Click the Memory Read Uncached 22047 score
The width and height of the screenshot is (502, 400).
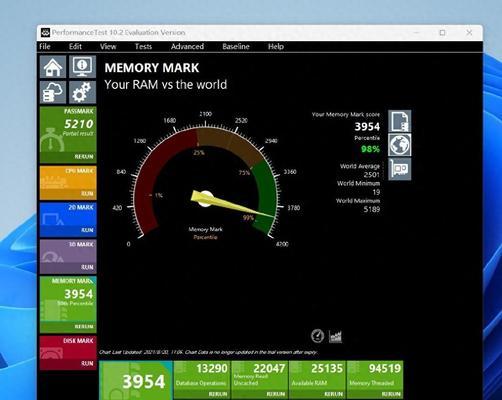coord(269,368)
